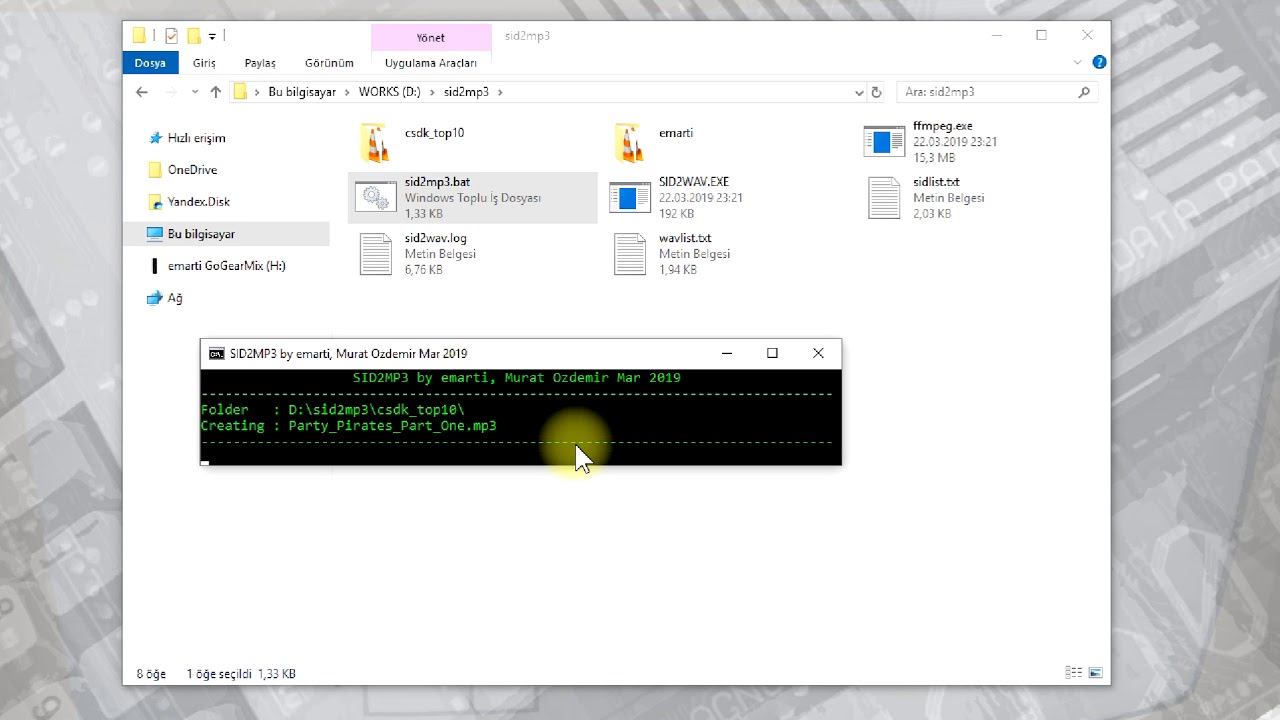Screen dimensions: 1280x720
Task: Select Yandex.Disk in navigation pane
Action: pyautogui.click(x=199, y=202)
